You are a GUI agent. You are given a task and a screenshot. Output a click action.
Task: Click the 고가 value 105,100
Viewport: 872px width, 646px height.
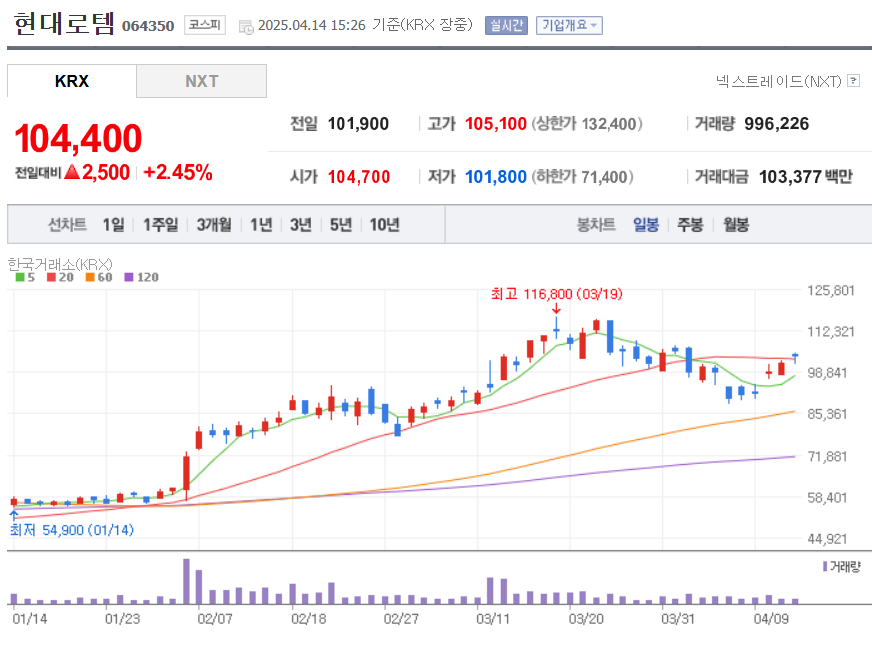[x=496, y=123]
